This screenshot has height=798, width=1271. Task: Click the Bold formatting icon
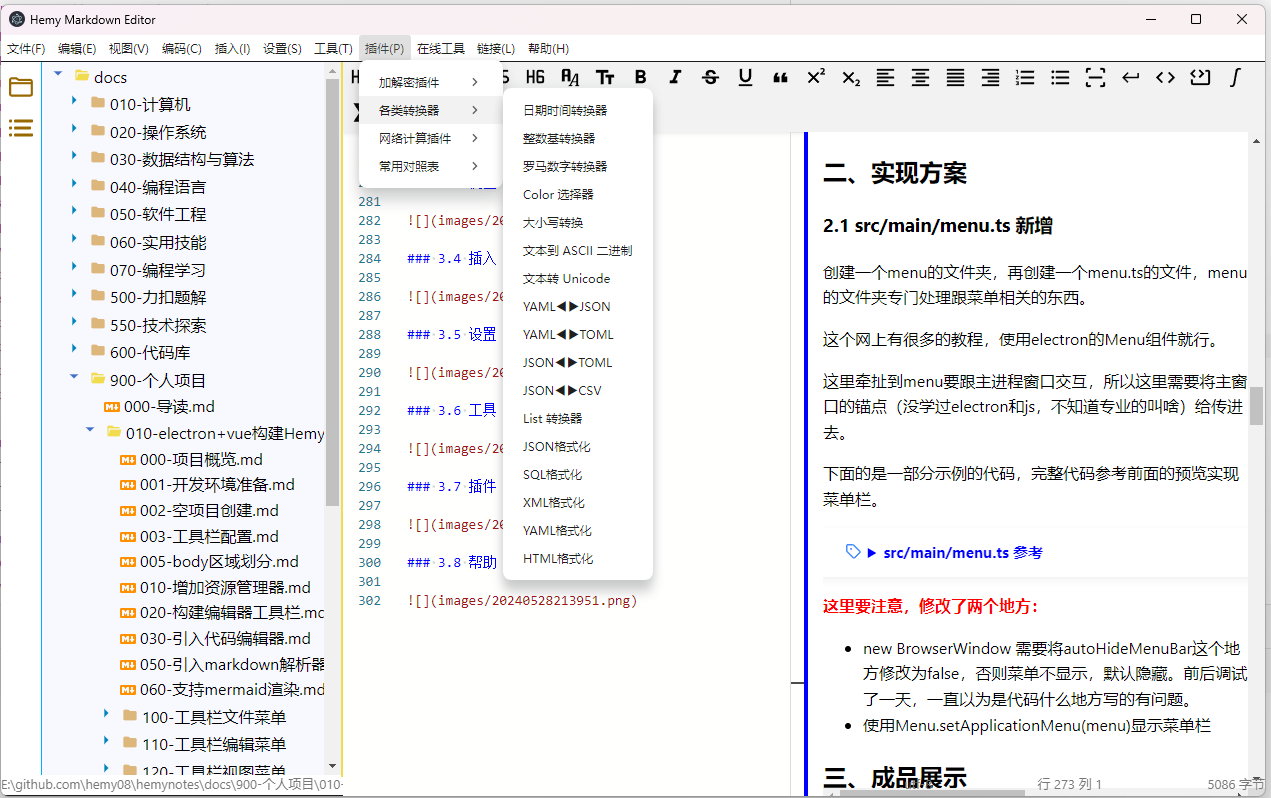[640, 77]
